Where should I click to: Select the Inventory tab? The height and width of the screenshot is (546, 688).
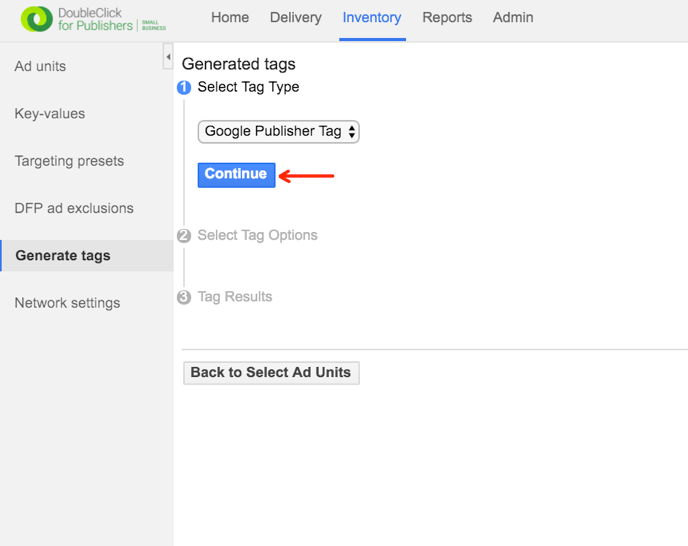(372, 18)
